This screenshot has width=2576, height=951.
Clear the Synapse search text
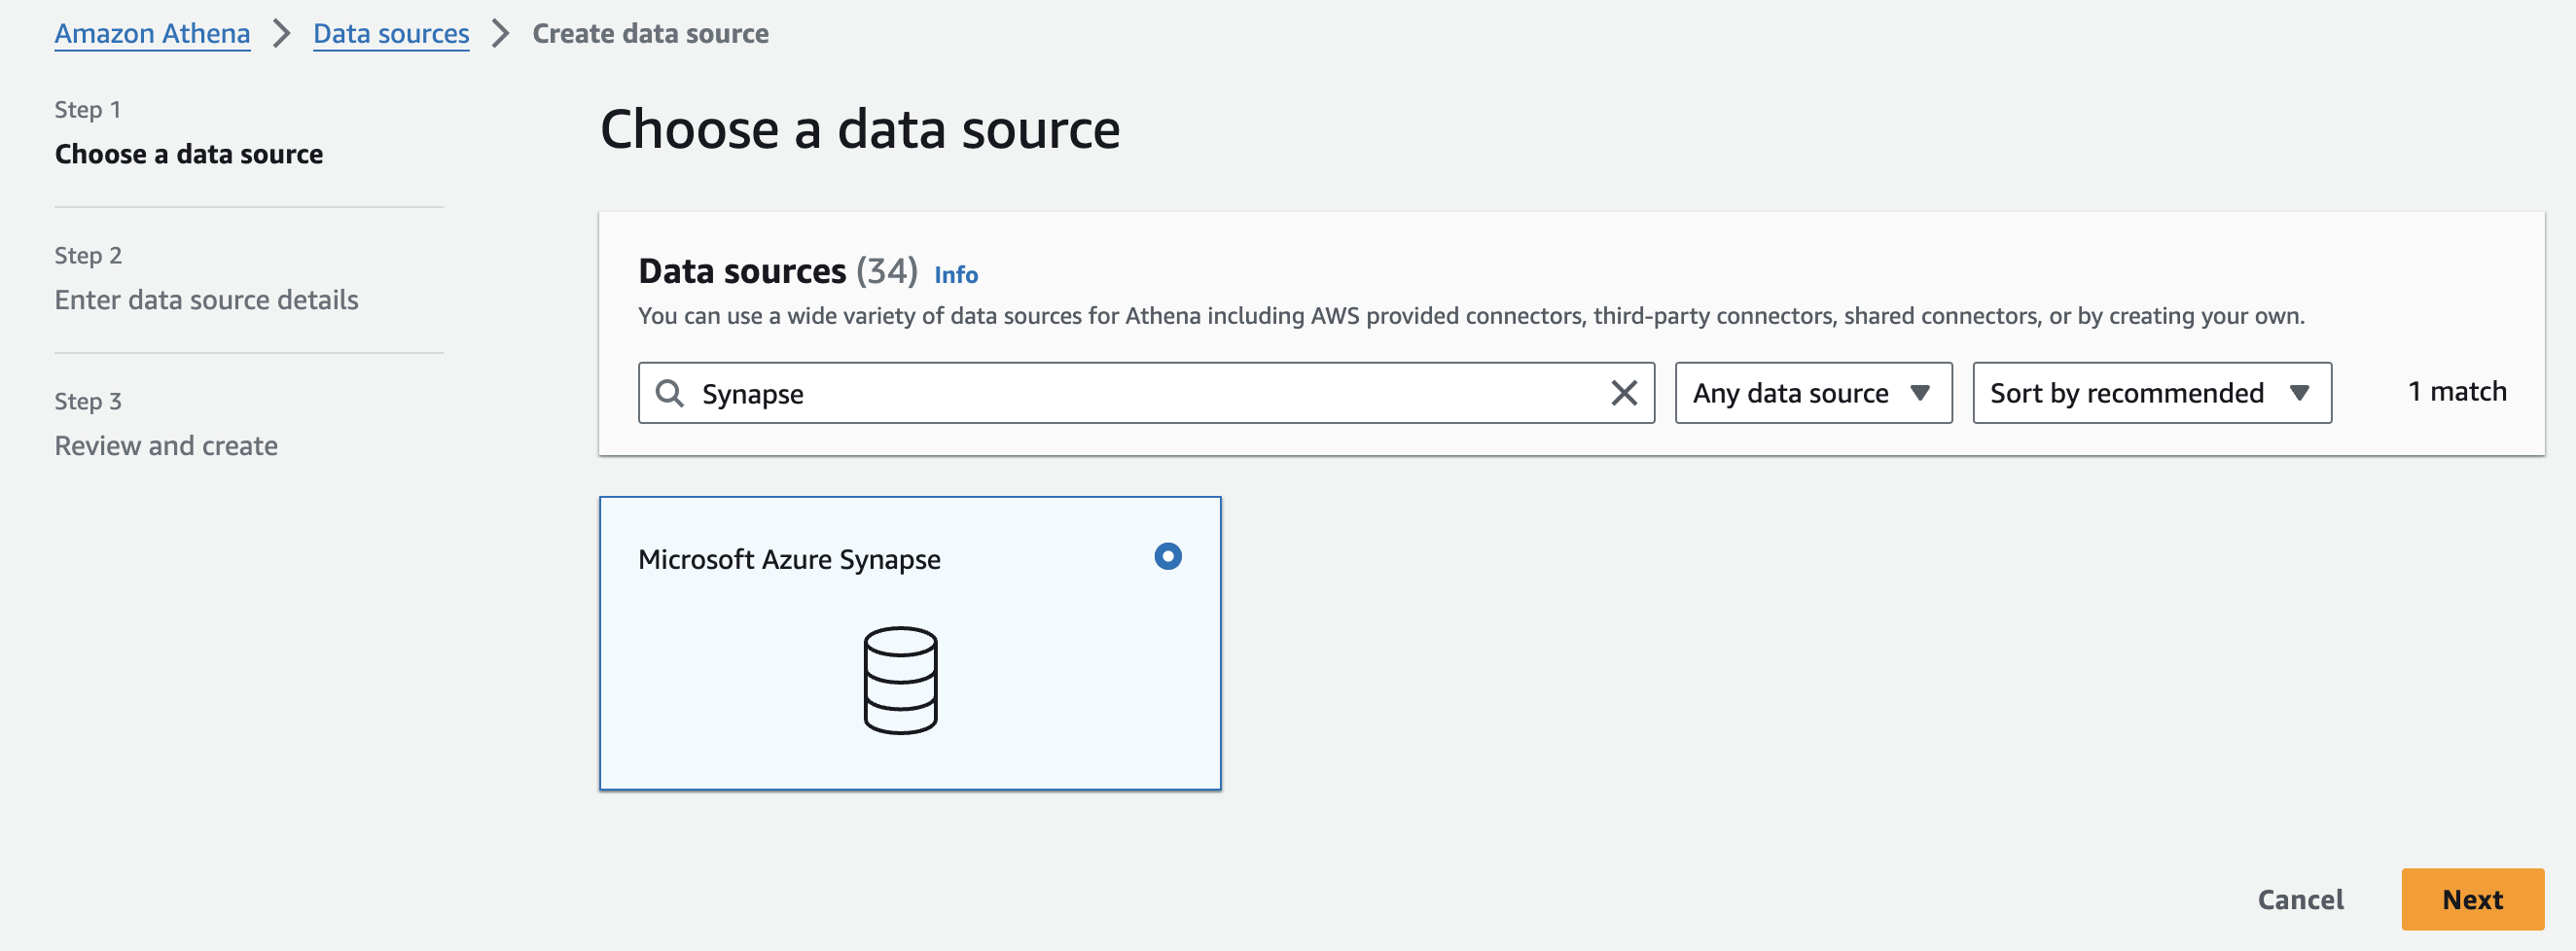pyautogui.click(x=1624, y=394)
